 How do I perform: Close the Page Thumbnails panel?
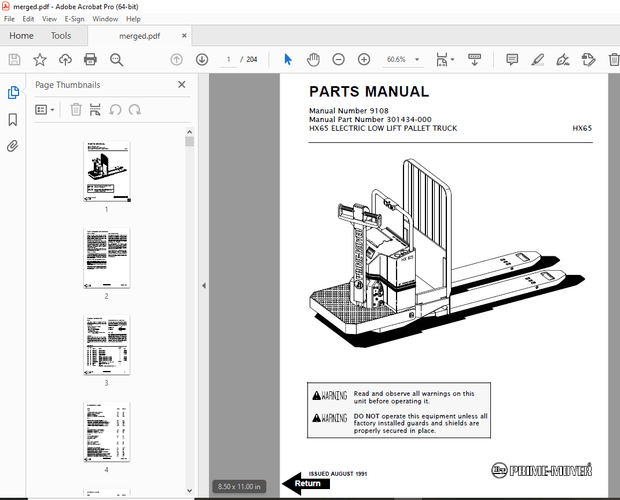(181, 85)
